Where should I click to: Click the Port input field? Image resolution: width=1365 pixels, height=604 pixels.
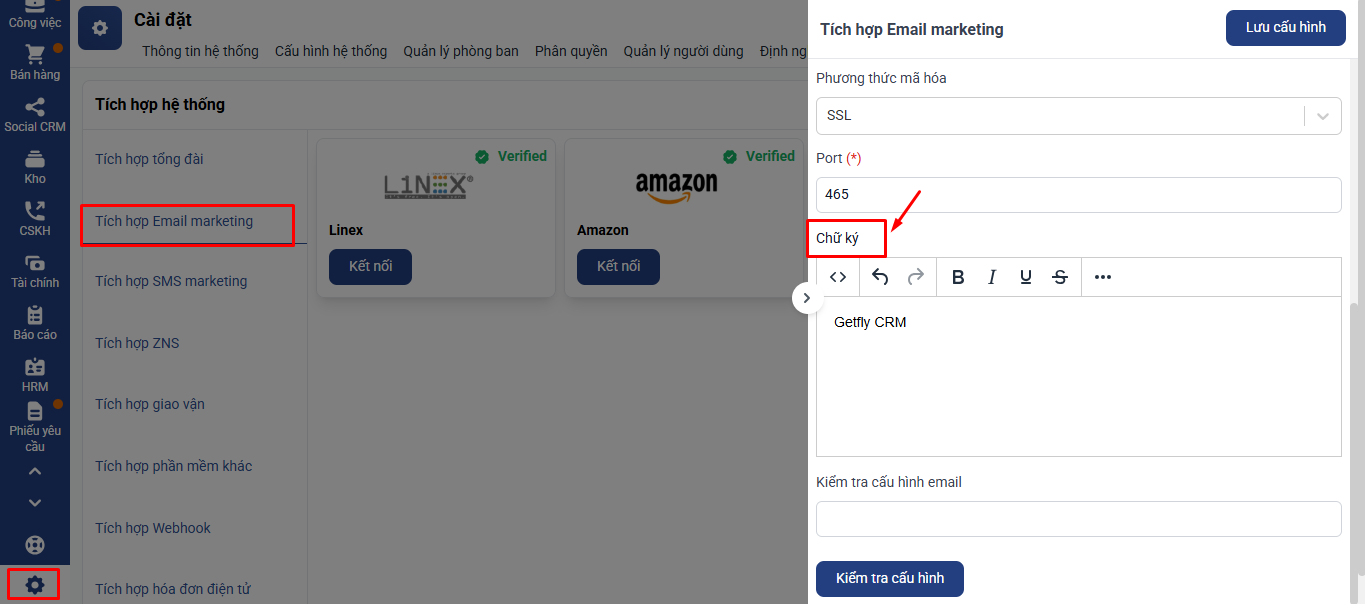coord(1078,194)
